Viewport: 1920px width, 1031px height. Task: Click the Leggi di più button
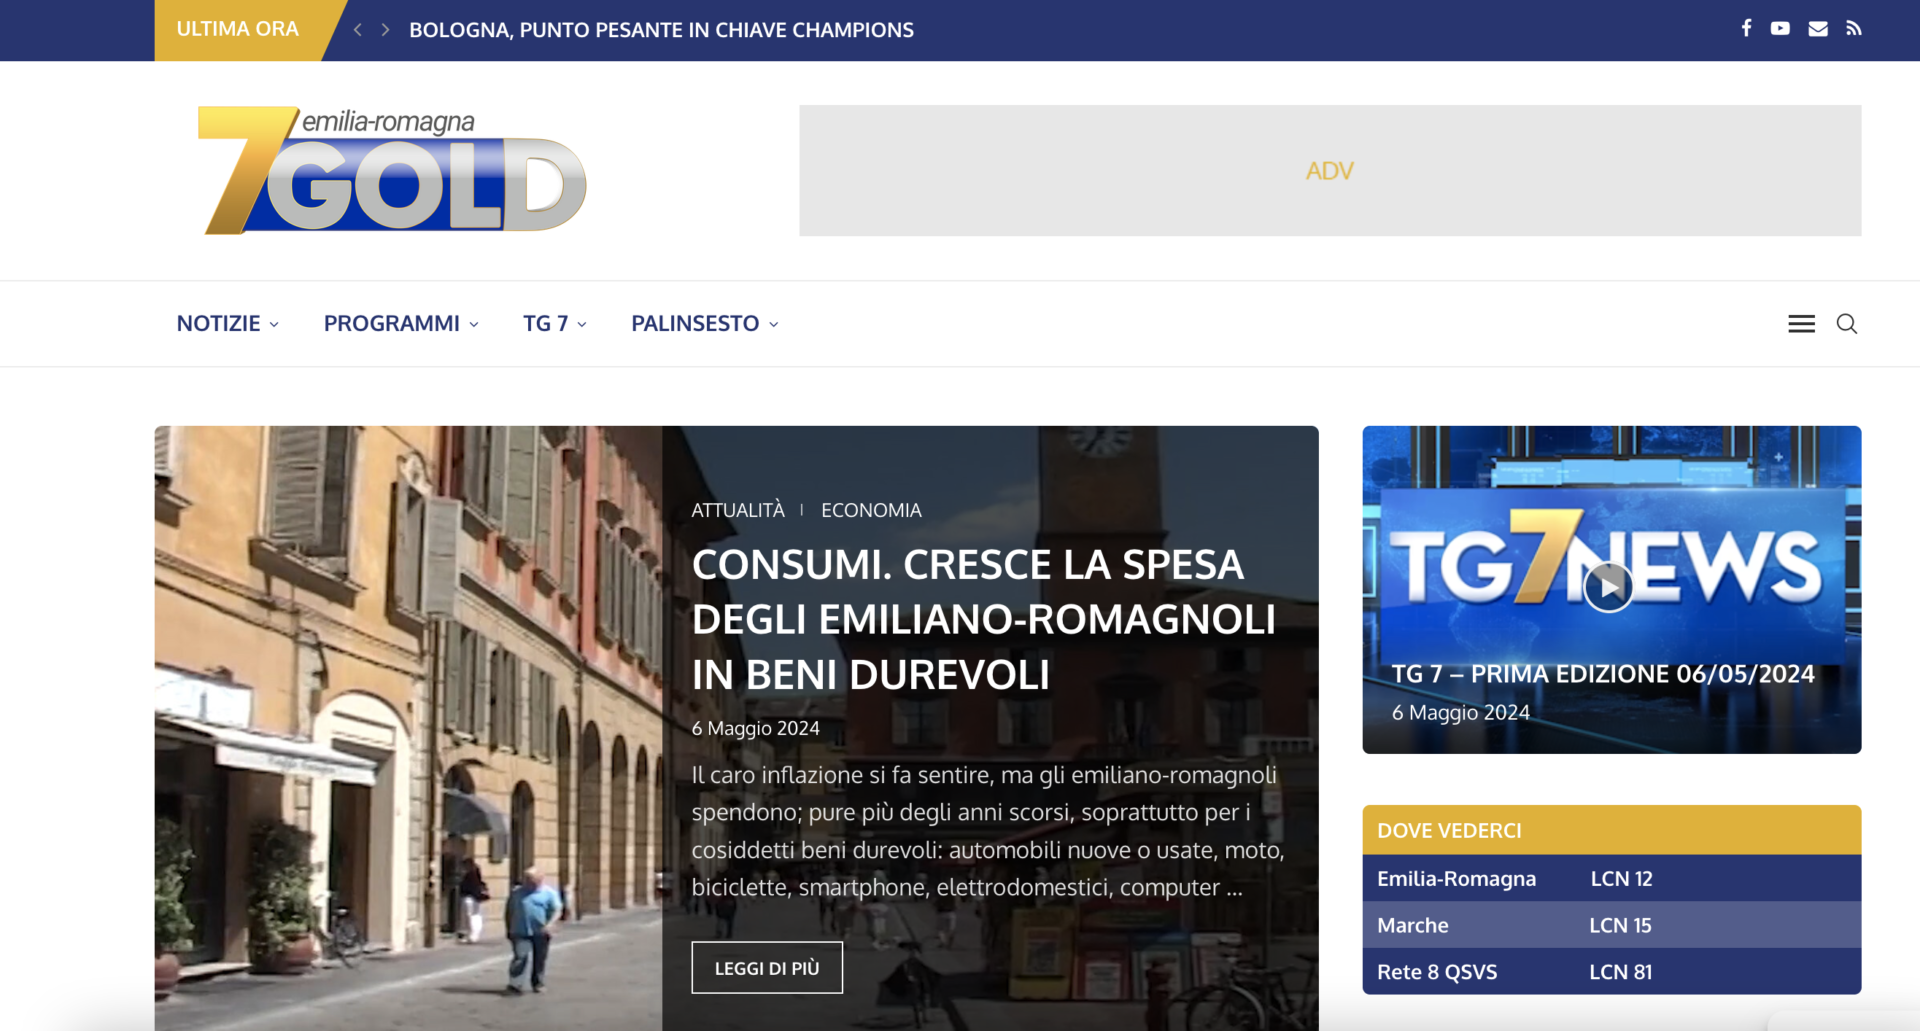[x=767, y=968]
